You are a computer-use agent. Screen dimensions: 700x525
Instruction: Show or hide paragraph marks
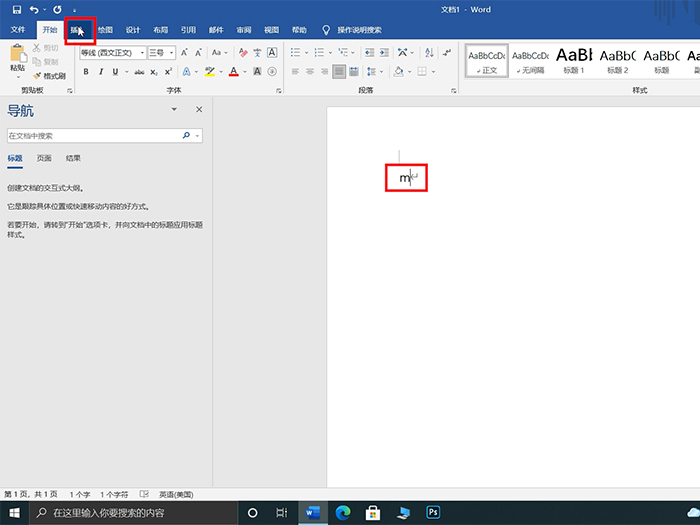point(447,53)
